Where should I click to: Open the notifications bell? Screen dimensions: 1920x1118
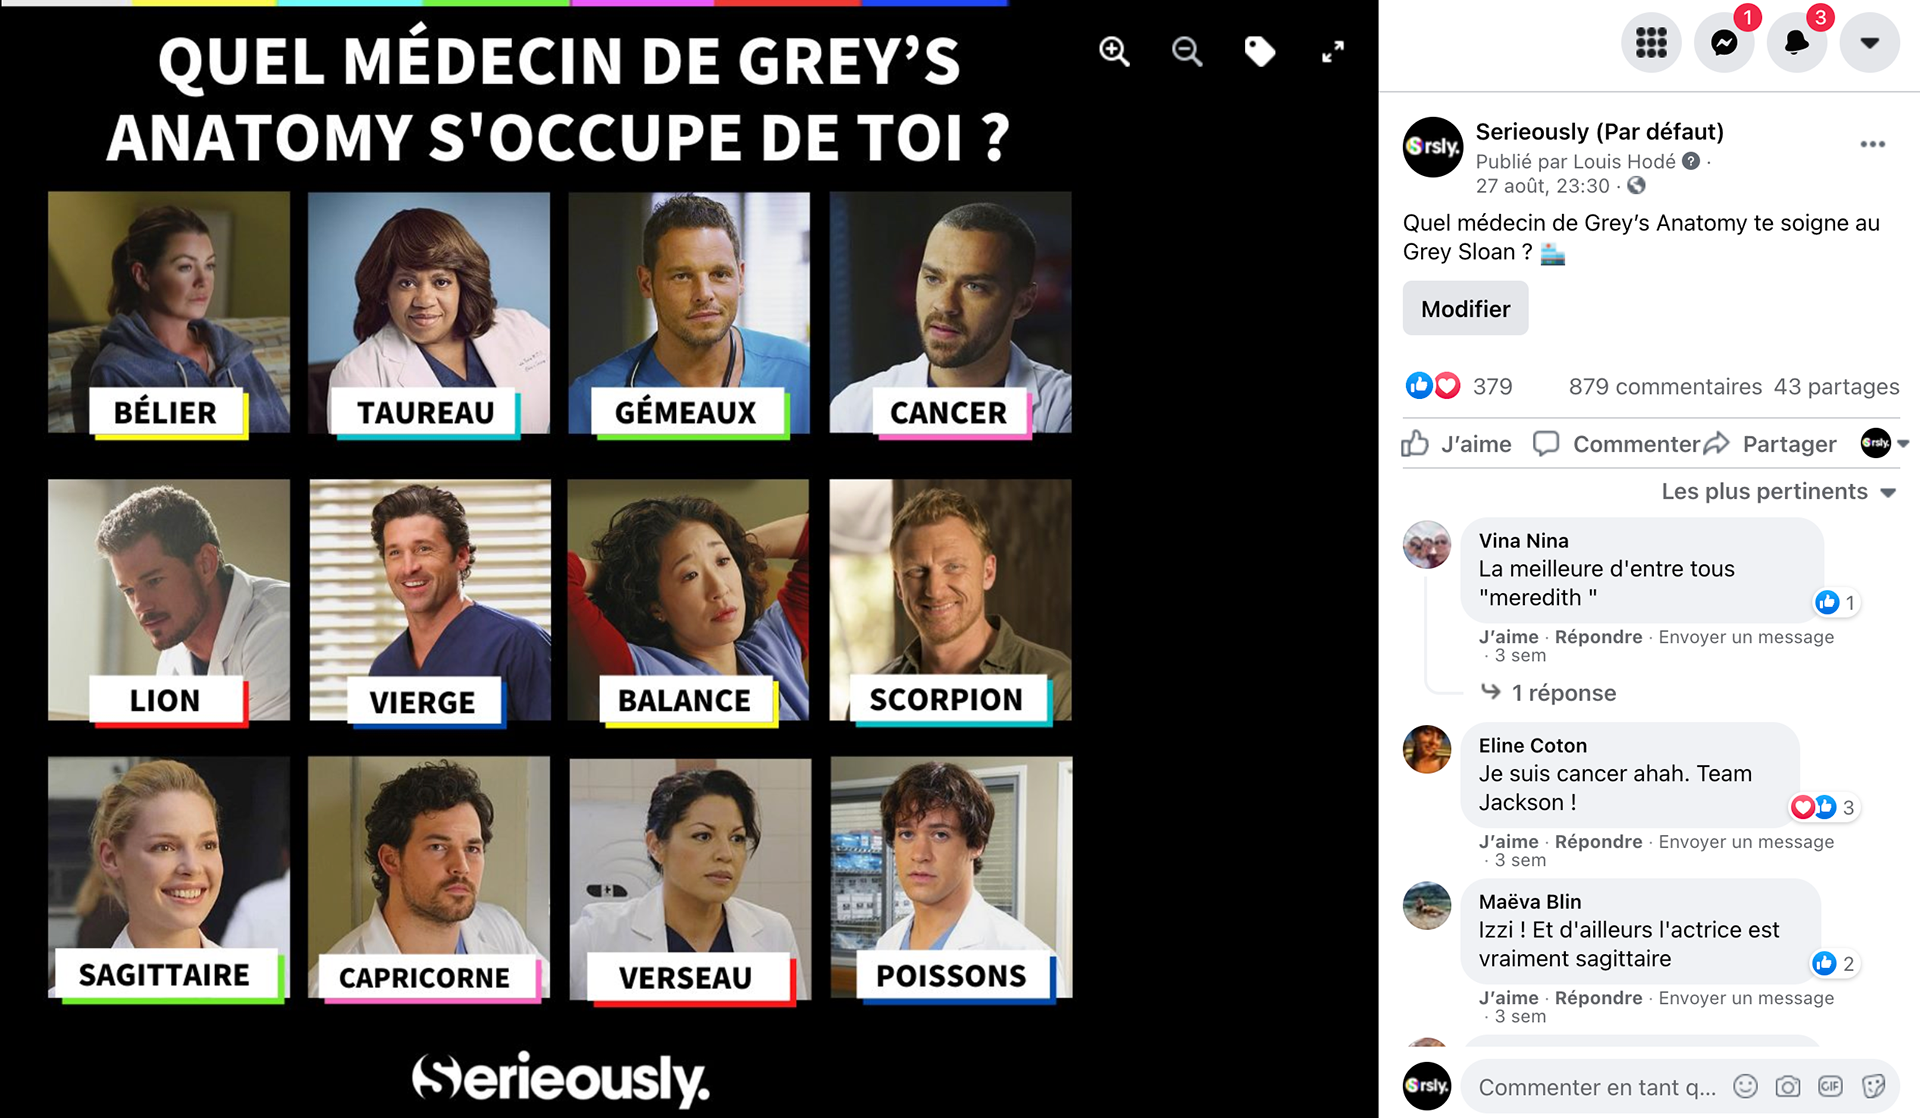1797,43
